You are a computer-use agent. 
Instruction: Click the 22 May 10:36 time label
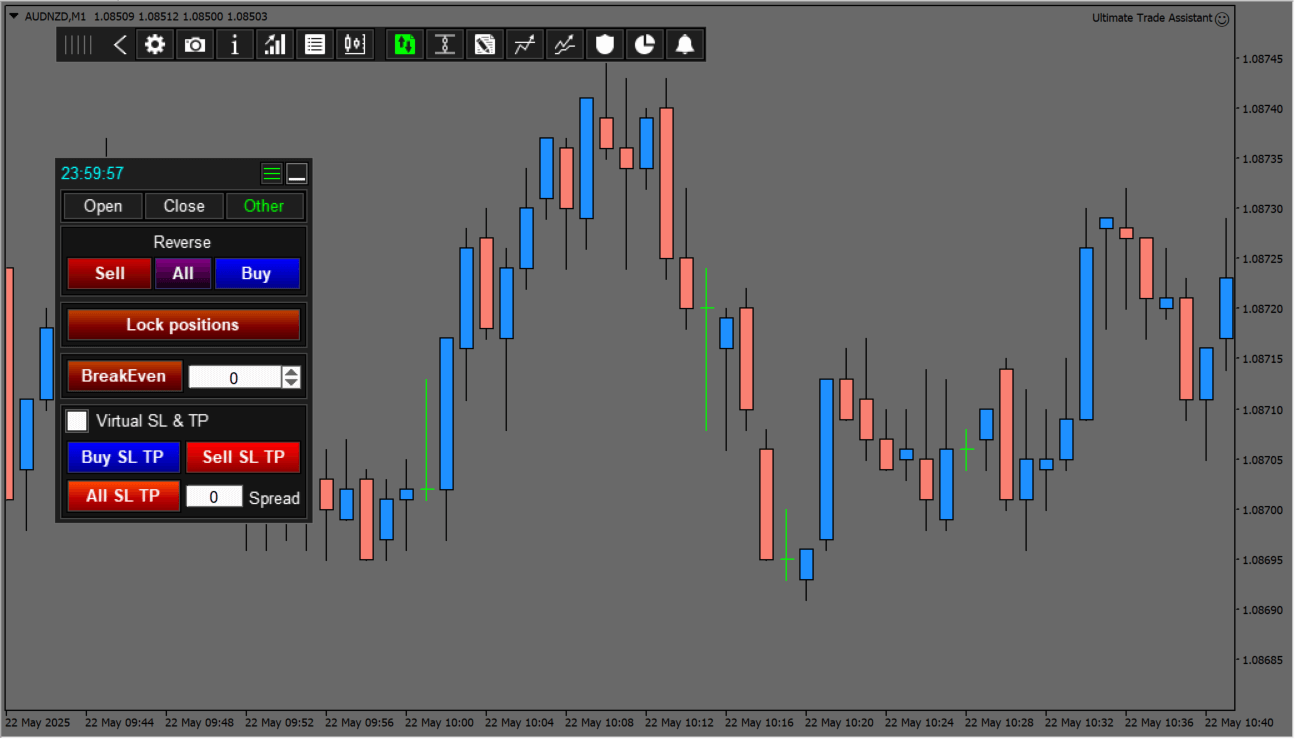[x=1159, y=722]
